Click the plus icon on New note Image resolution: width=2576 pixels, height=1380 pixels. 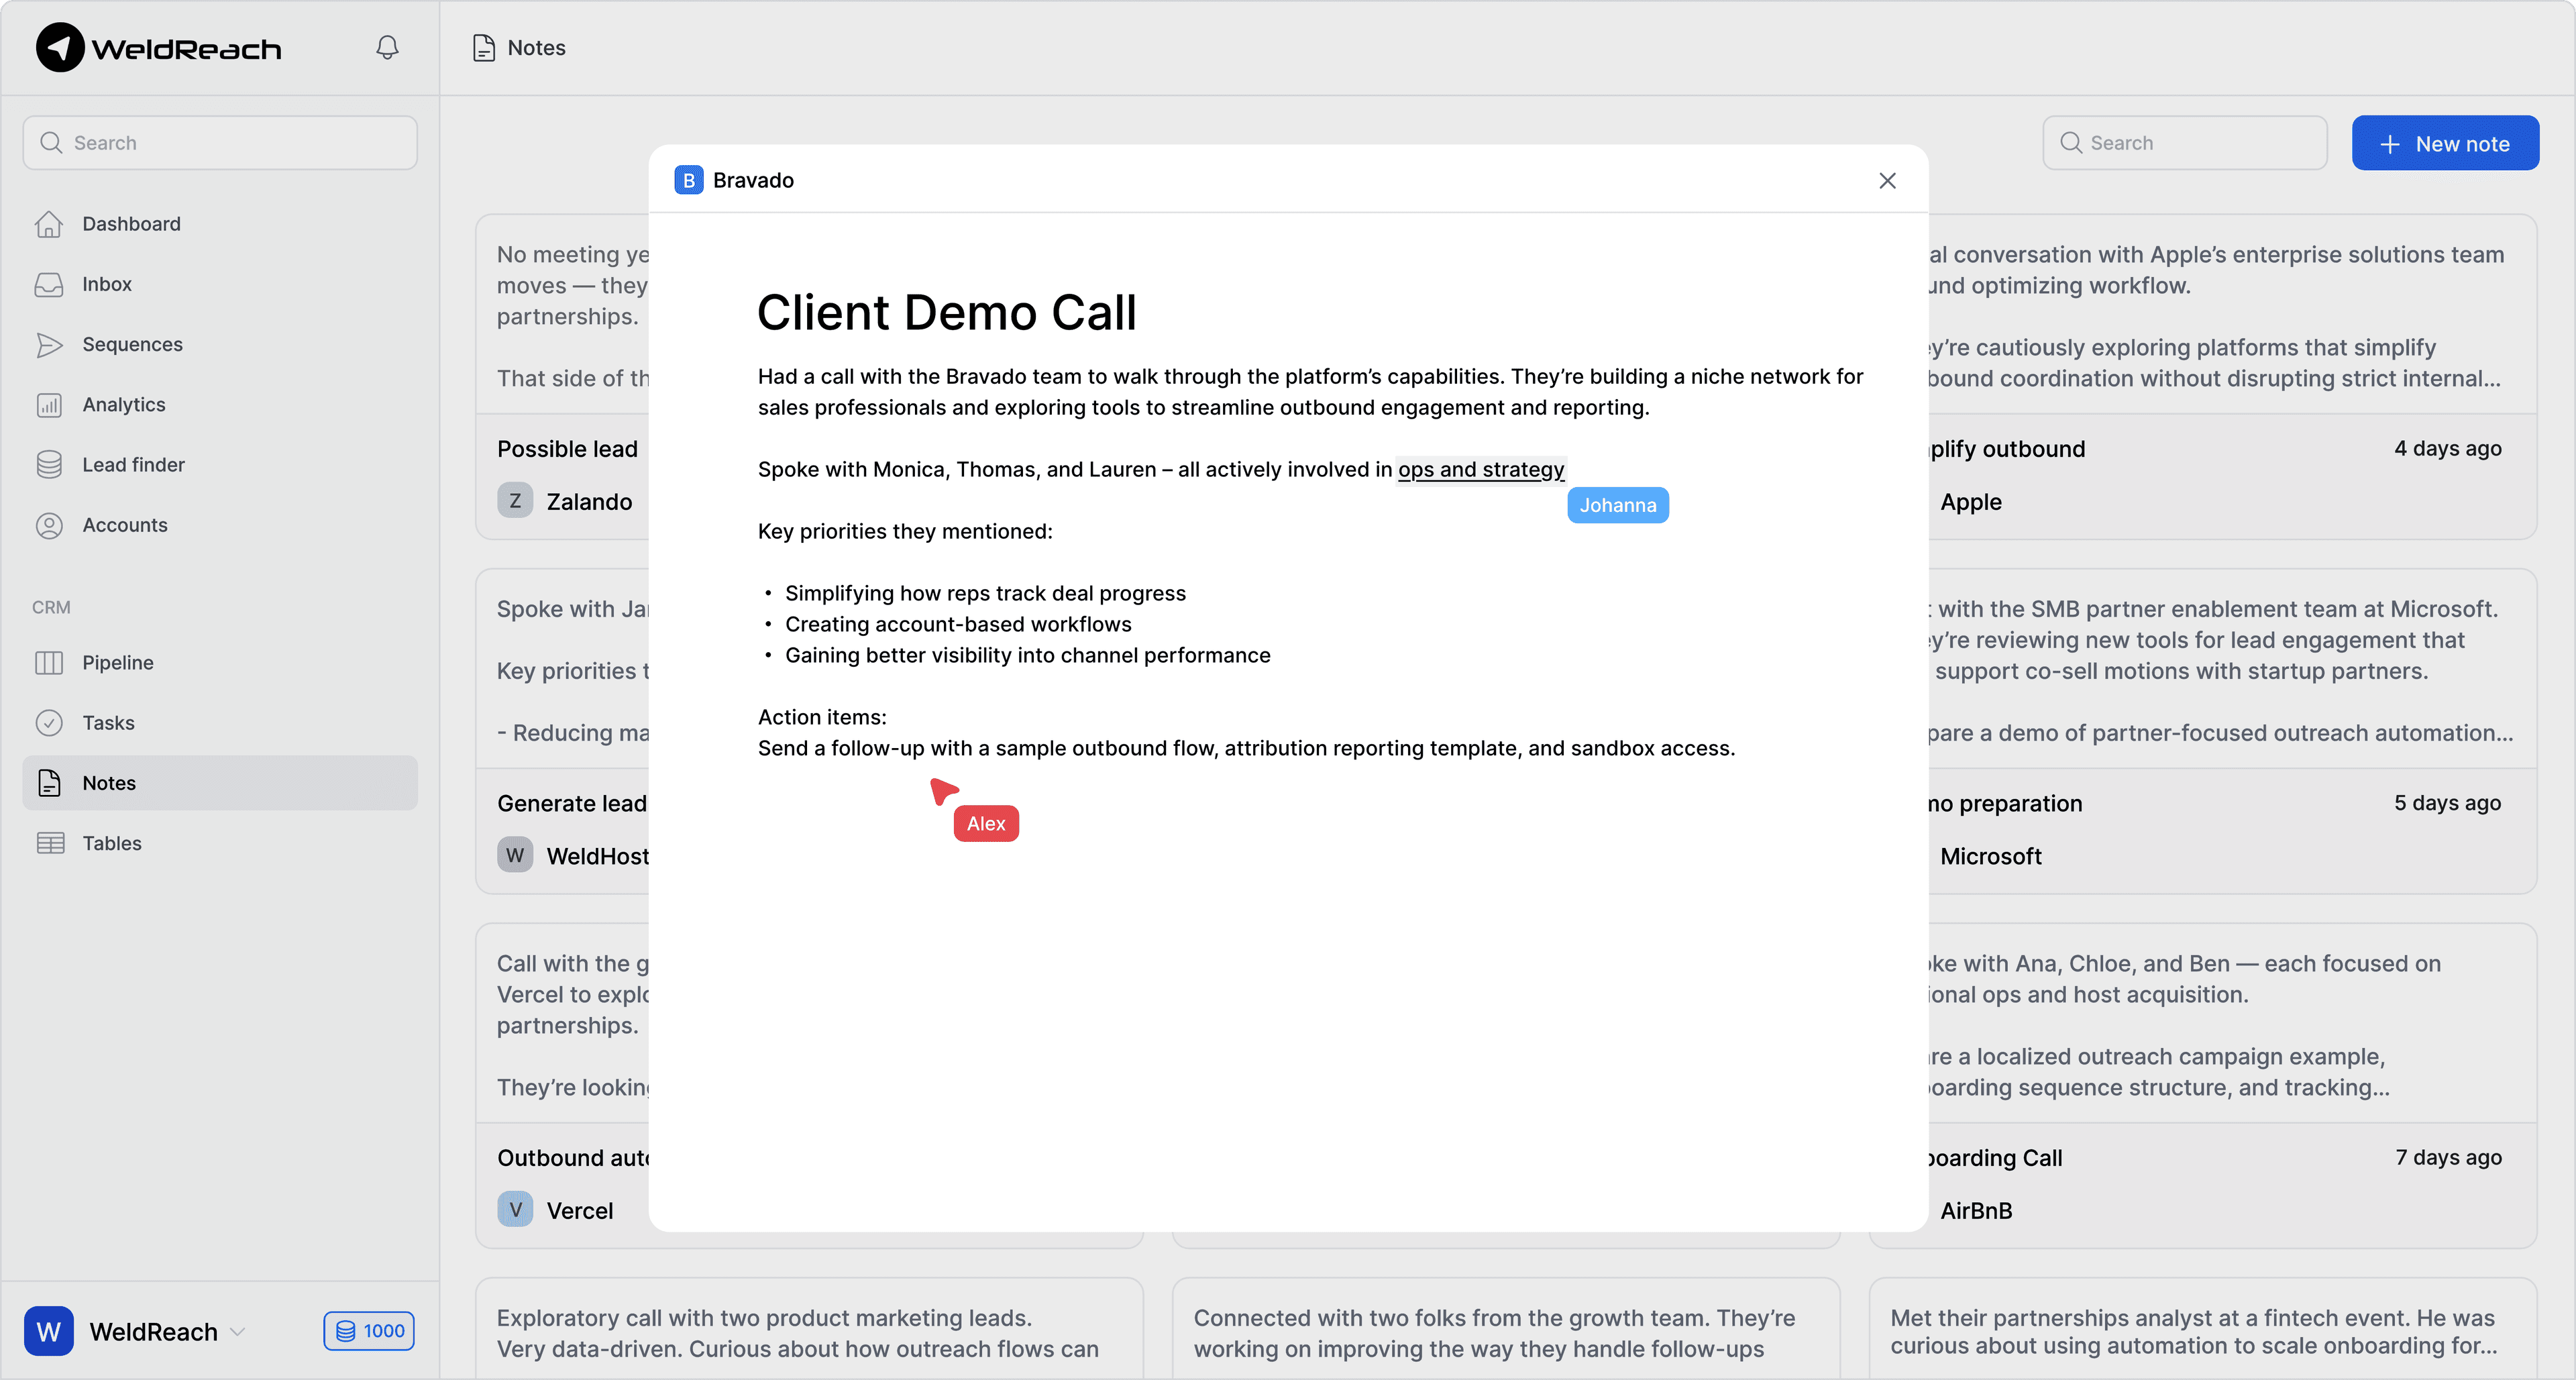(x=2390, y=144)
